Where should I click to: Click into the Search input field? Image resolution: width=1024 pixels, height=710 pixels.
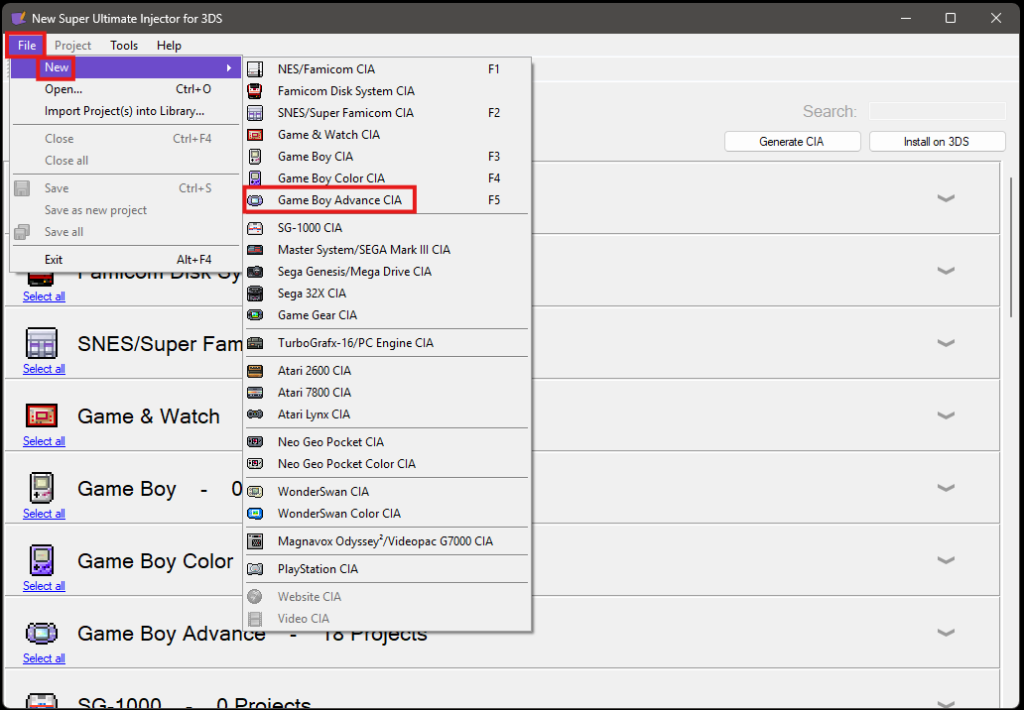point(937,111)
